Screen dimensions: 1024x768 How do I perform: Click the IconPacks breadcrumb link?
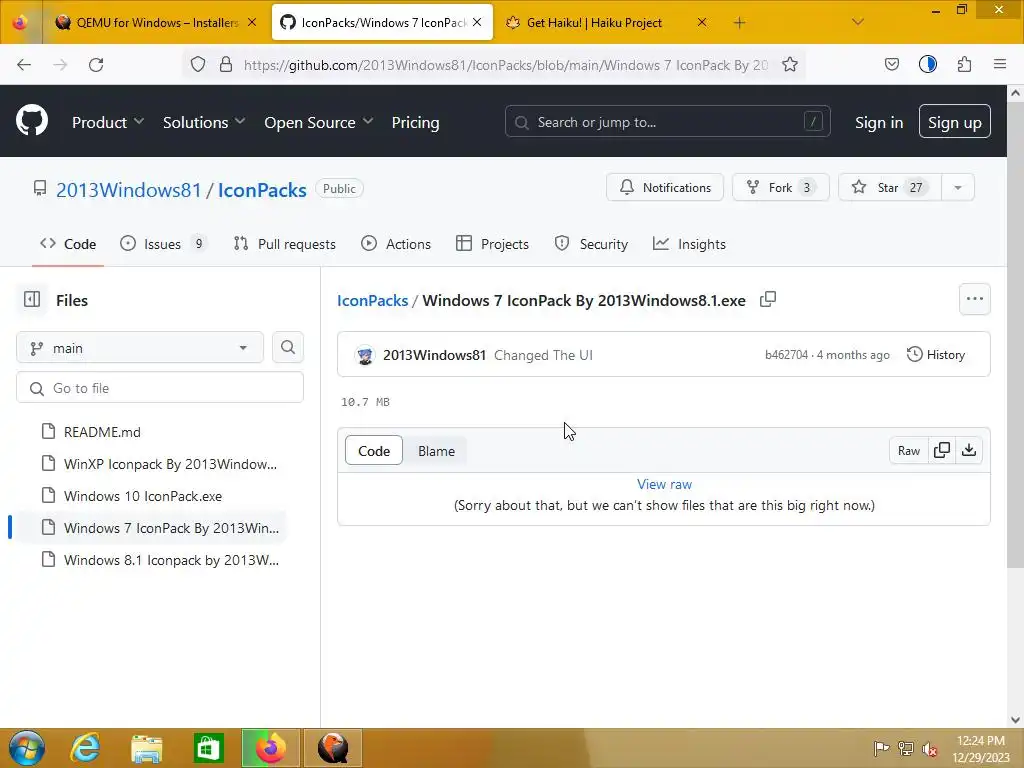[x=372, y=300]
